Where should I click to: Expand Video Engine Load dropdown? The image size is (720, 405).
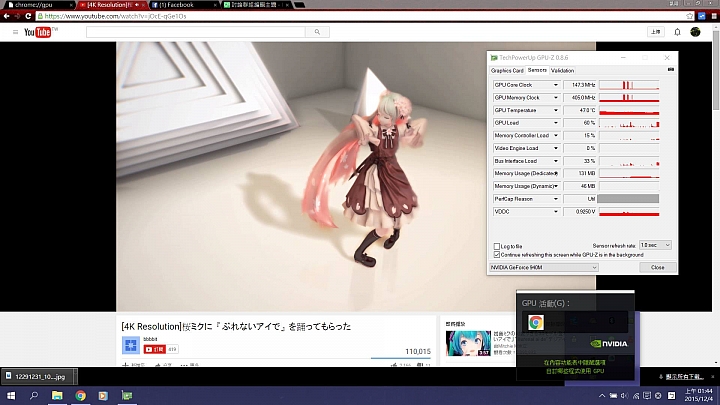tap(556, 148)
